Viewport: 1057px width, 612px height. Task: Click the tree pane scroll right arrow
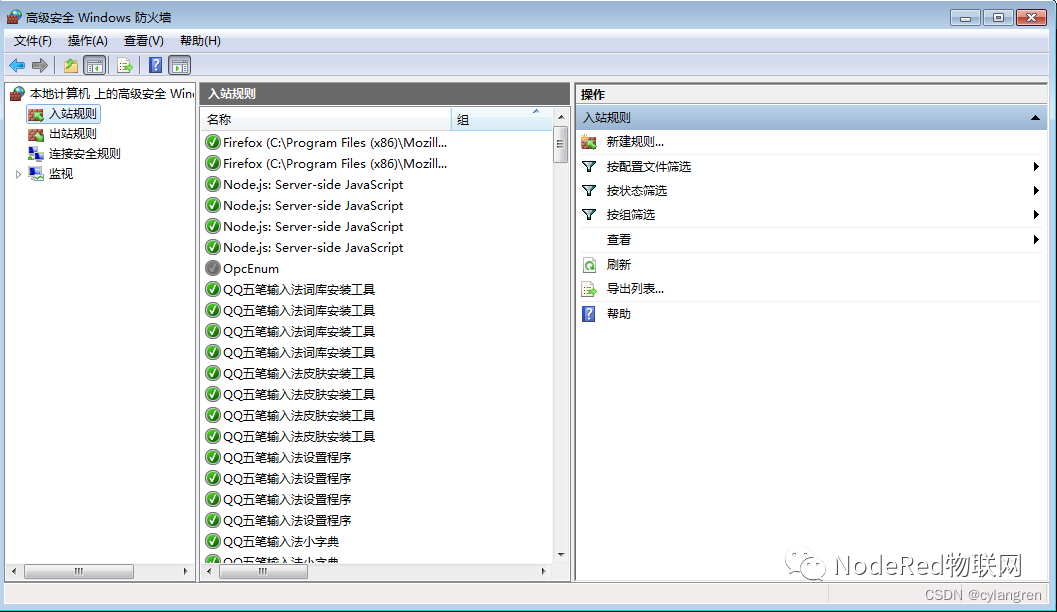(185, 572)
